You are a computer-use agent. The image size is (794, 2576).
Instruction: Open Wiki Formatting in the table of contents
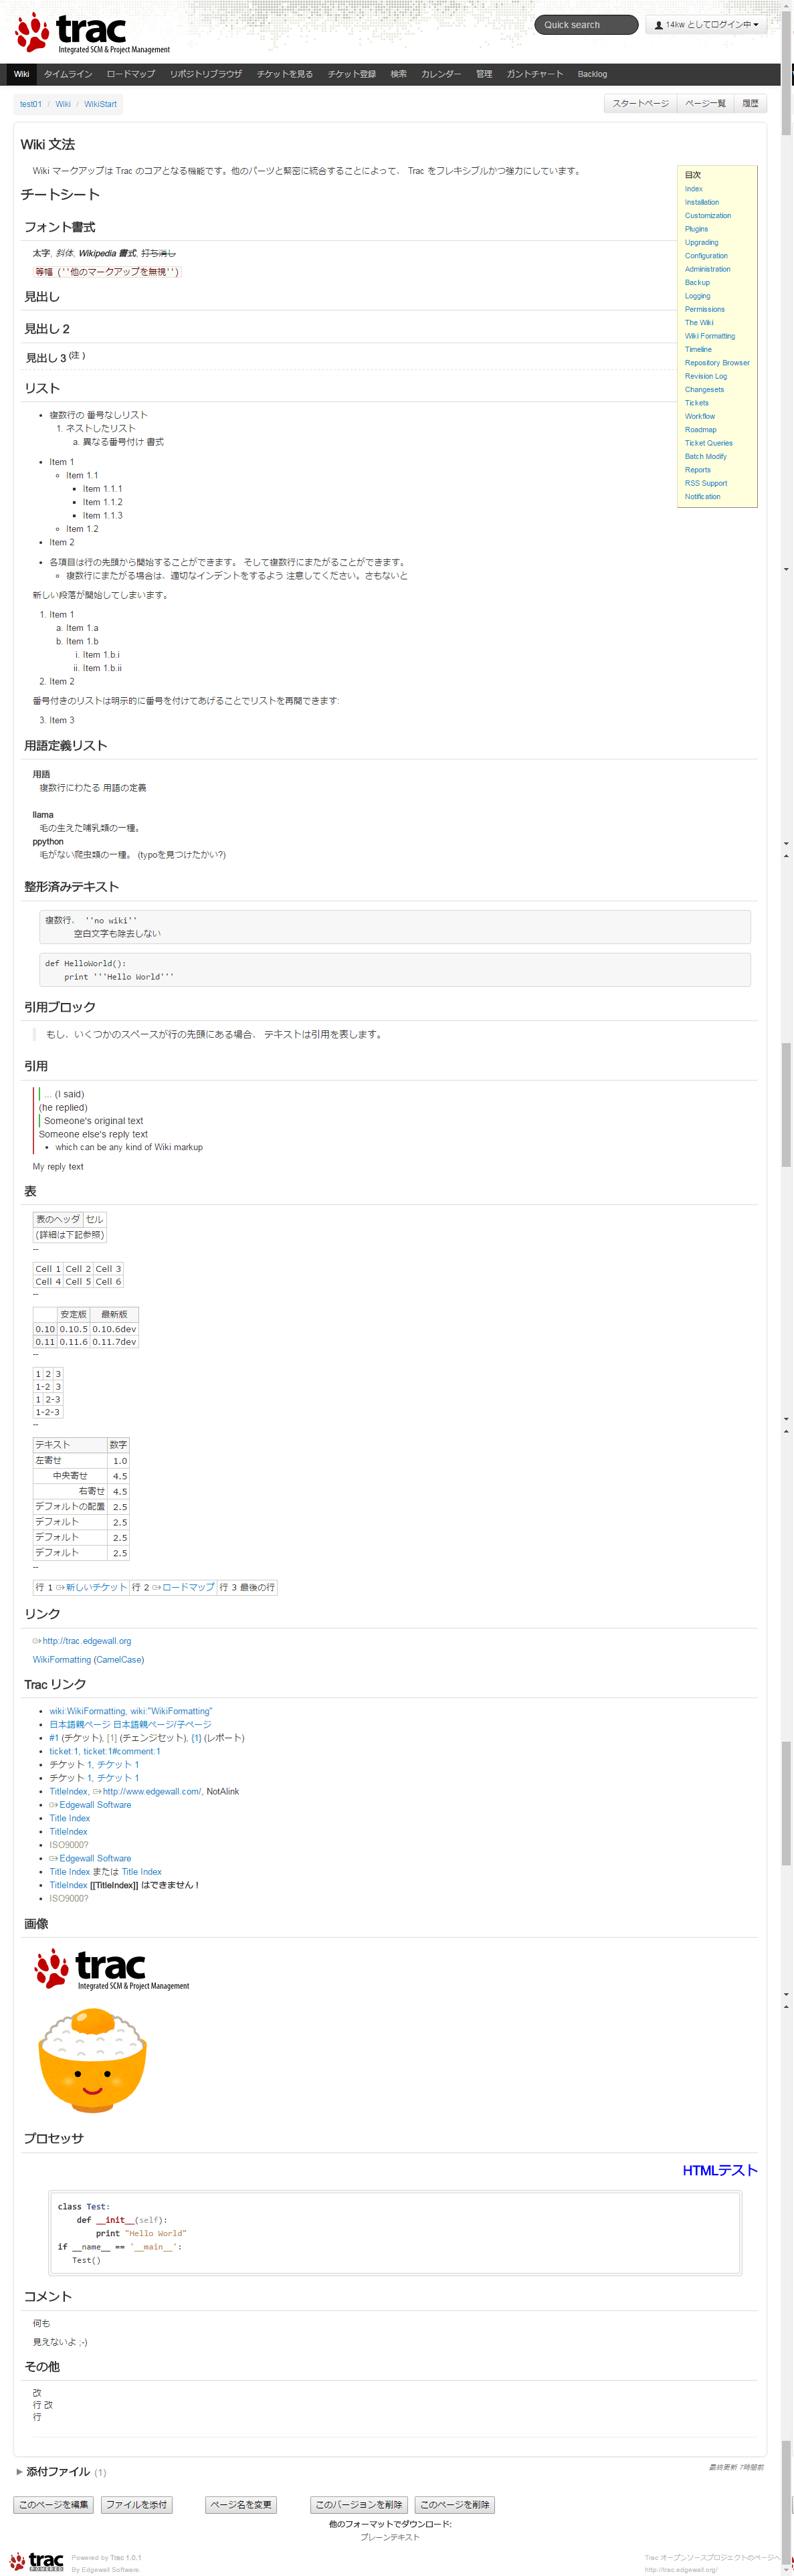[709, 336]
